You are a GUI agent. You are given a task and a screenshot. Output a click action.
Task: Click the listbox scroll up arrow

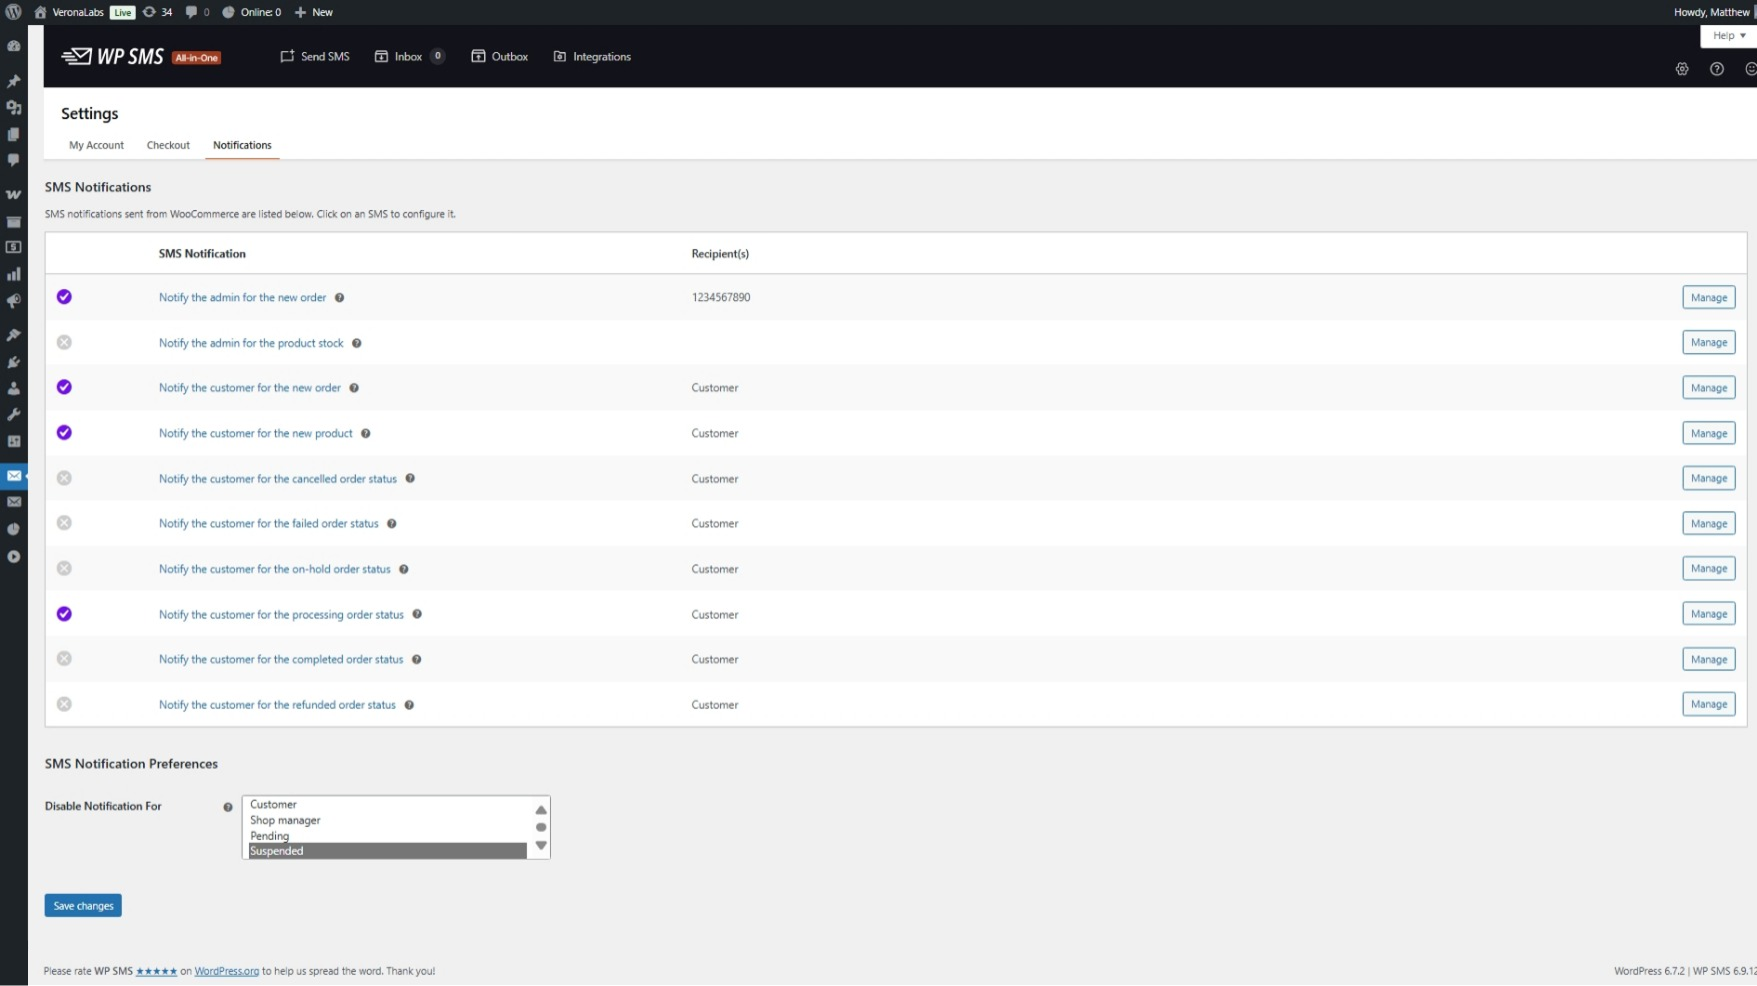(541, 810)
